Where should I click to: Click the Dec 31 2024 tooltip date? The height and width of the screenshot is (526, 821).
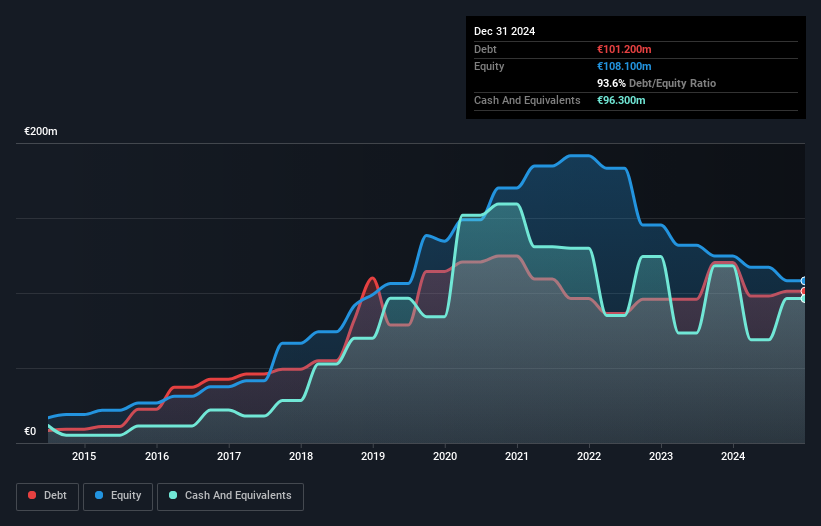[504, 31]
